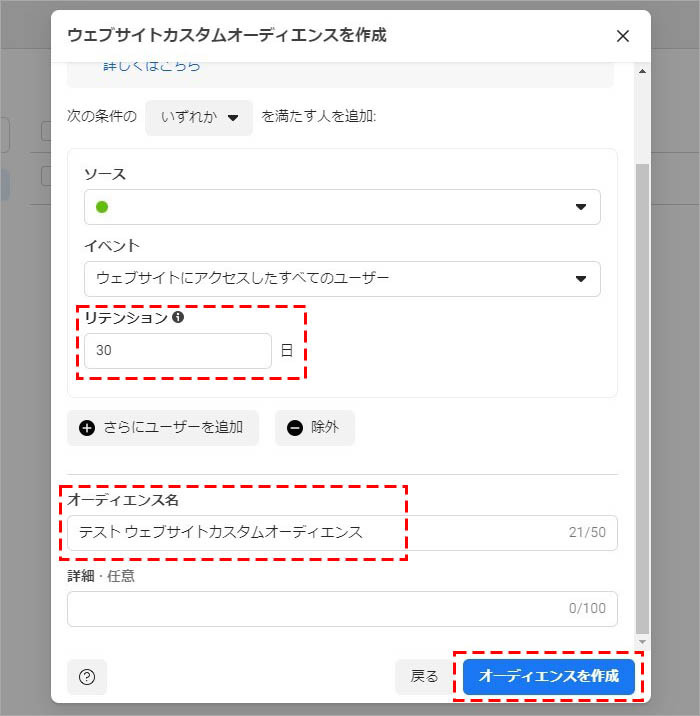Click the scrollbar down arrow
The height and width of the screenshot is (716, 700).
[643, 641]
